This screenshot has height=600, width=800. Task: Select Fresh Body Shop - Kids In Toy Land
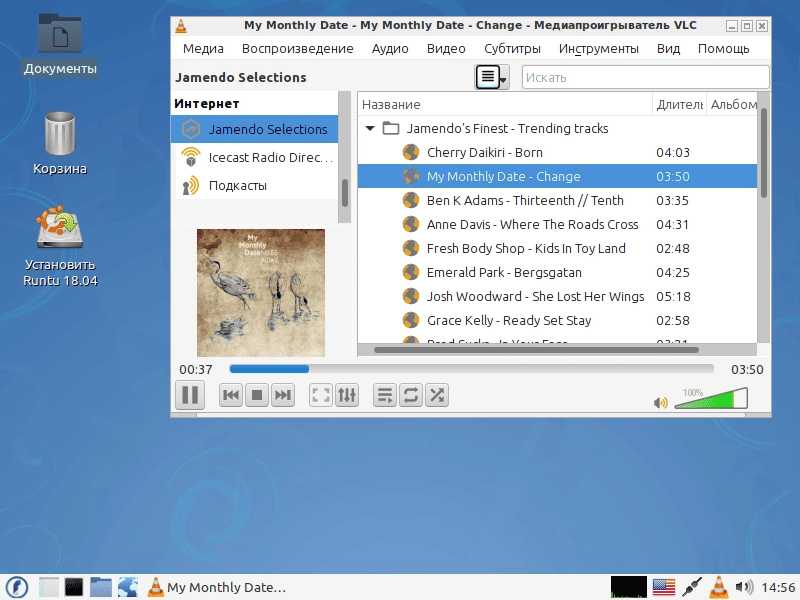[557, 248]
